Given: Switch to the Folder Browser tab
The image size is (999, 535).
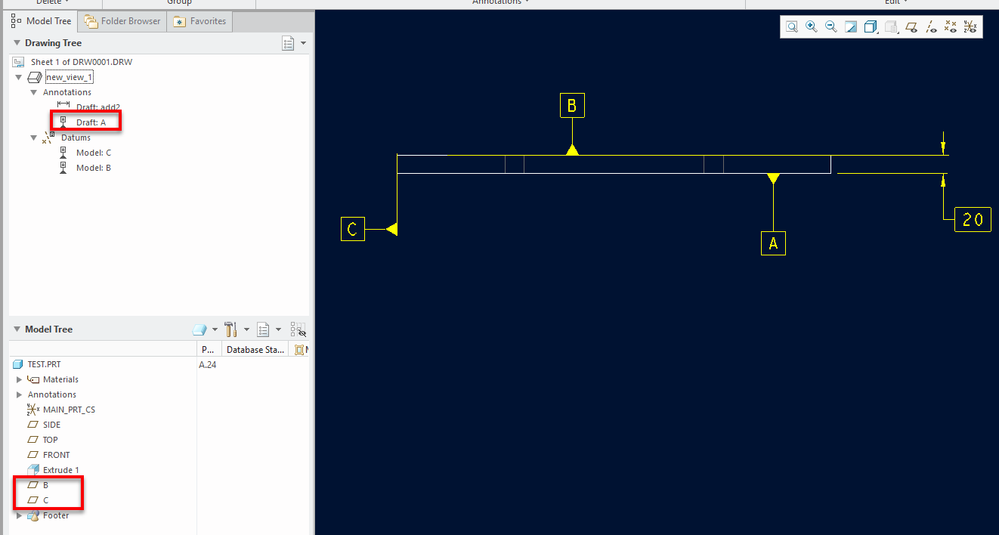Looking at the screenshot, I should pos(122,21).
